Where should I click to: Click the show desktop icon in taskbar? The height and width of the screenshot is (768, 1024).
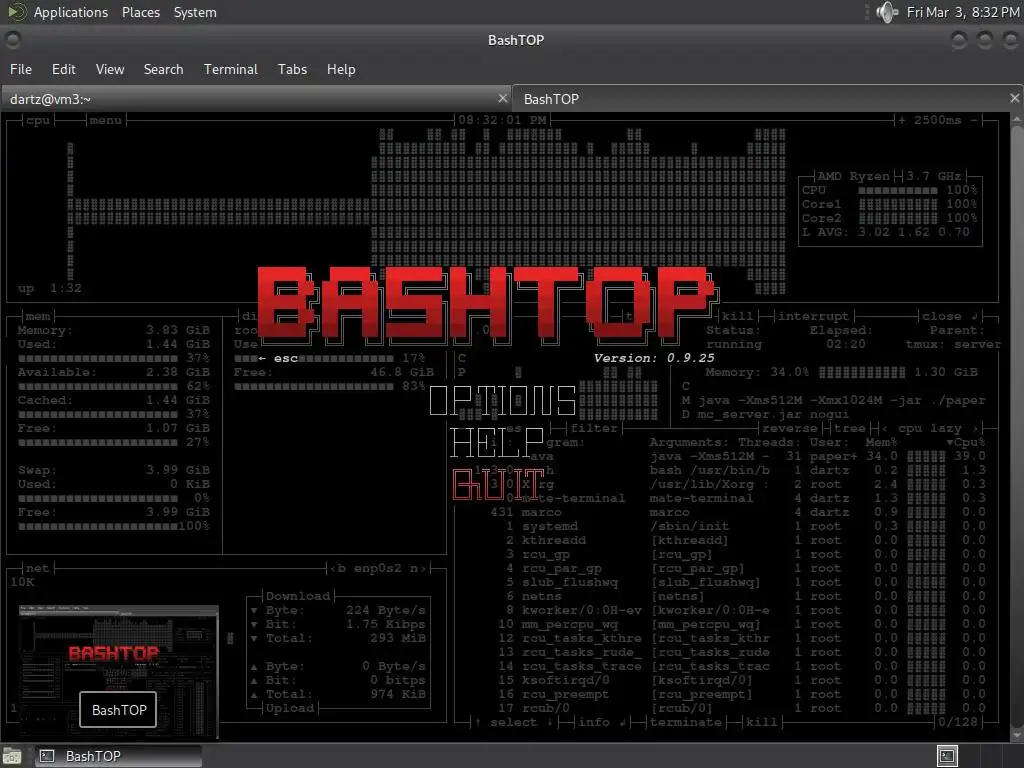[x=12, y=756]
